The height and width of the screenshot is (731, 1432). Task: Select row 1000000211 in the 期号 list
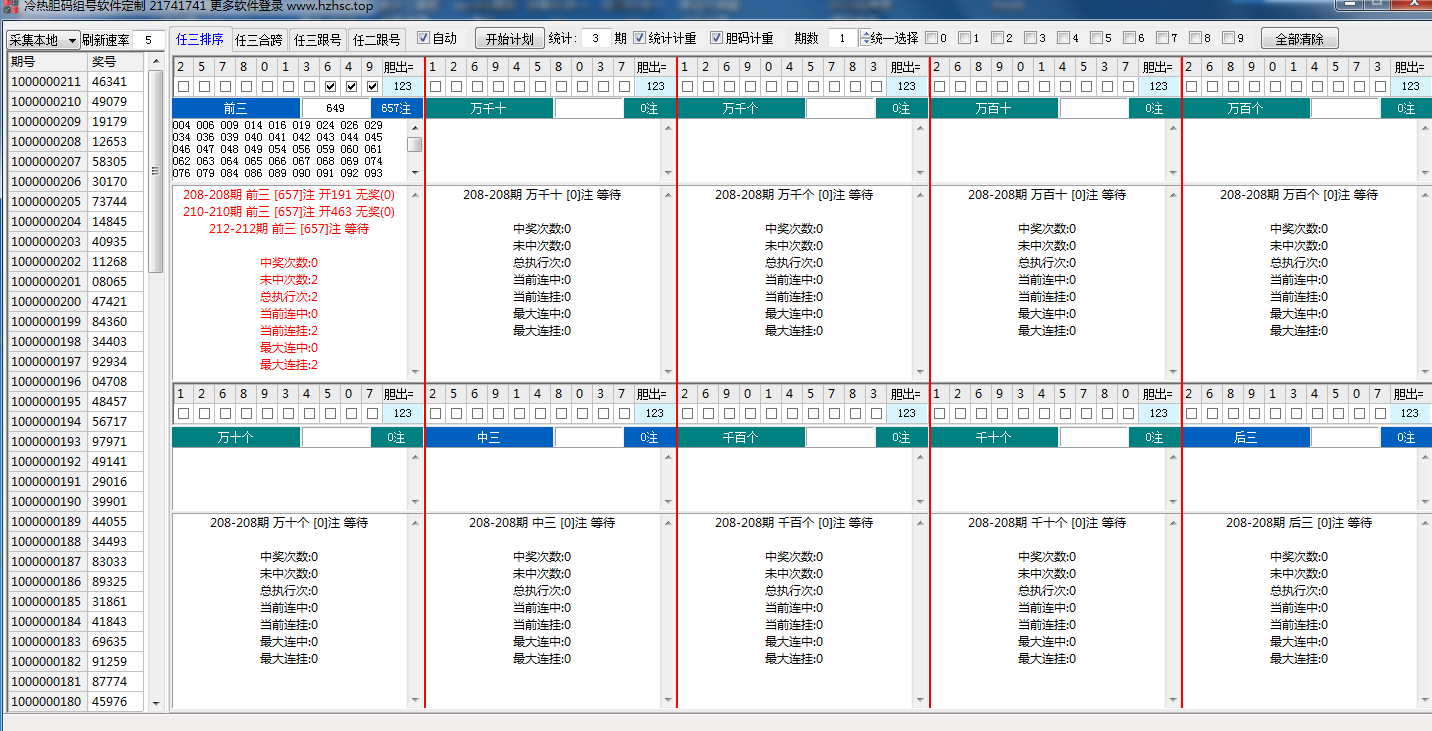[x=46, y=82]
